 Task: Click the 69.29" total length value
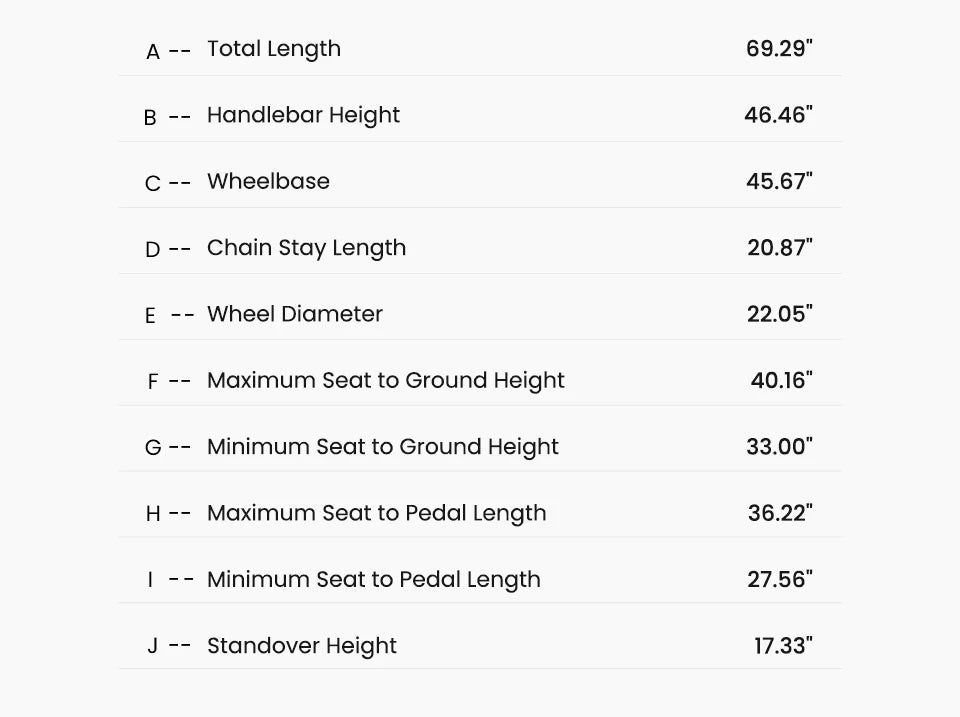pyautogui.click(x=779, y=49)
